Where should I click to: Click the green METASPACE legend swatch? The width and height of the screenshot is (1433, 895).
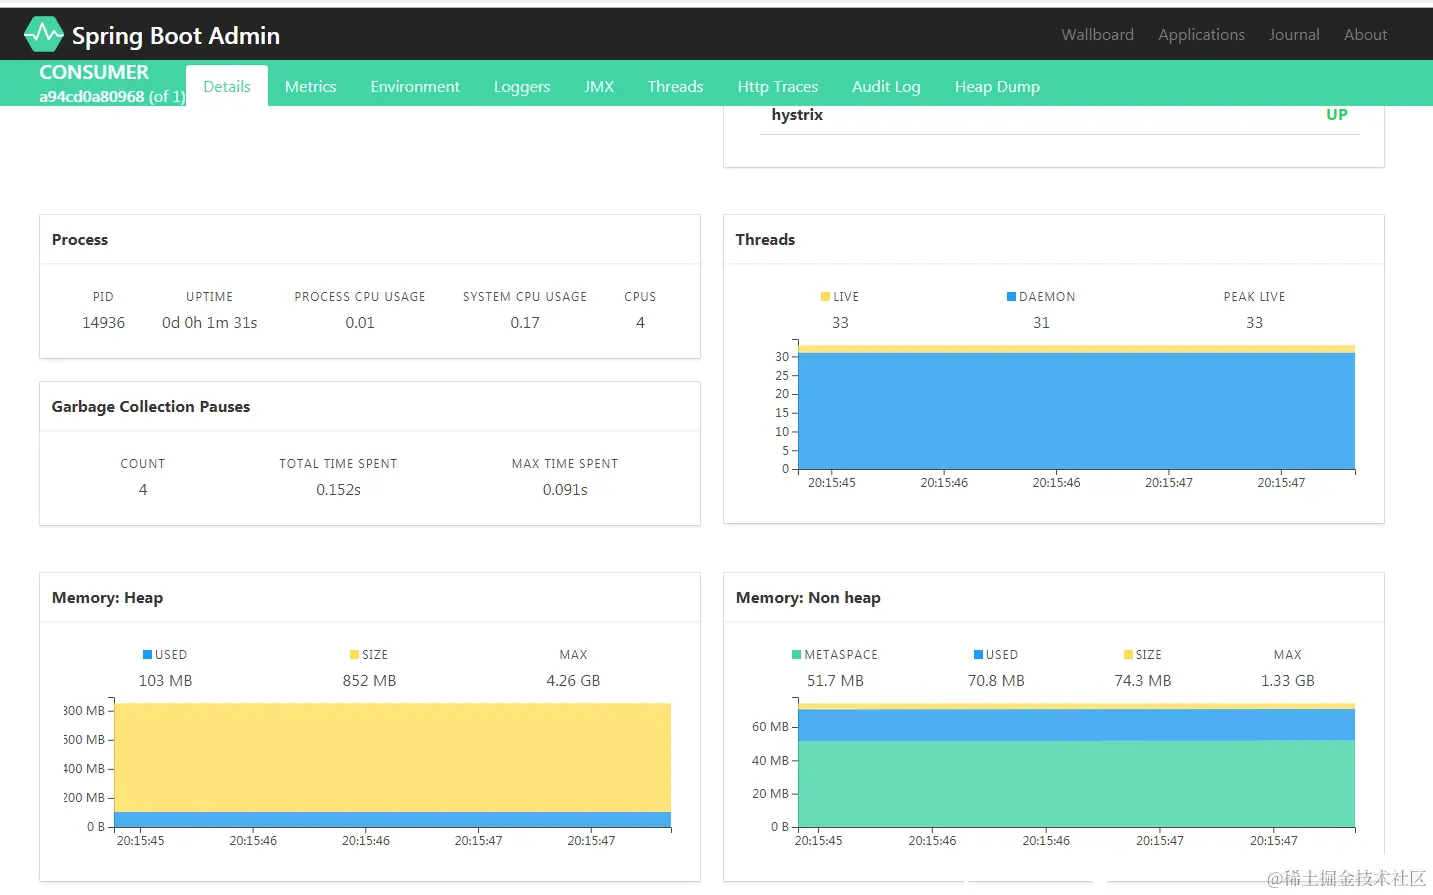796,655
